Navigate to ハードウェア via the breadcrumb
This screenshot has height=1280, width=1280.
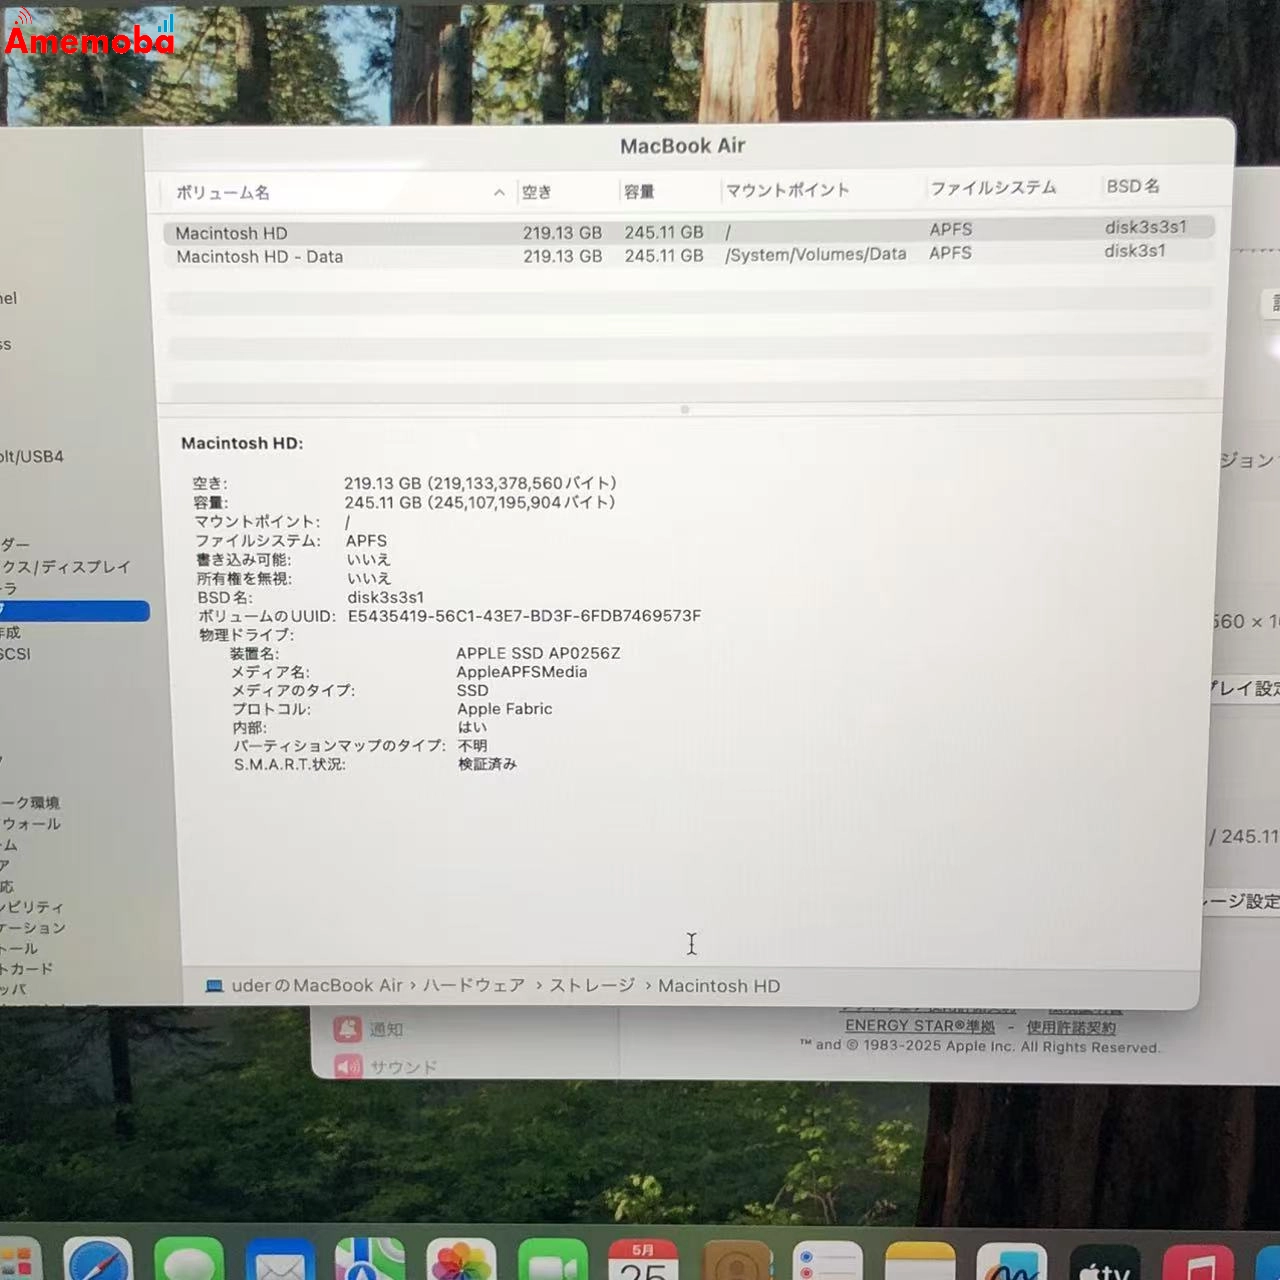(473, 985)
